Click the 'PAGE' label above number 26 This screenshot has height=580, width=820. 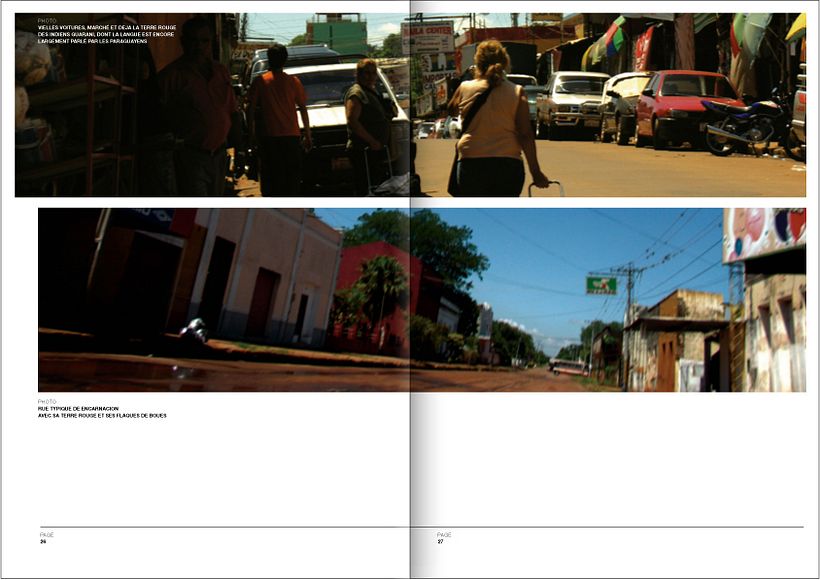coord(47,535)
